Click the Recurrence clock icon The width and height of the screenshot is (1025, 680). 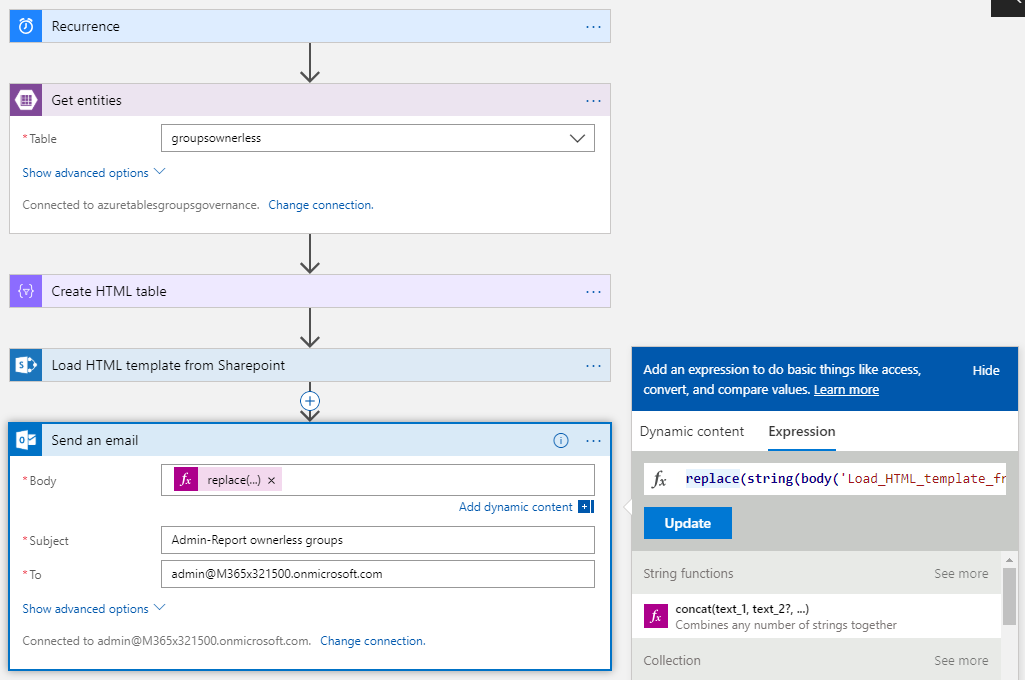[26, 26]
